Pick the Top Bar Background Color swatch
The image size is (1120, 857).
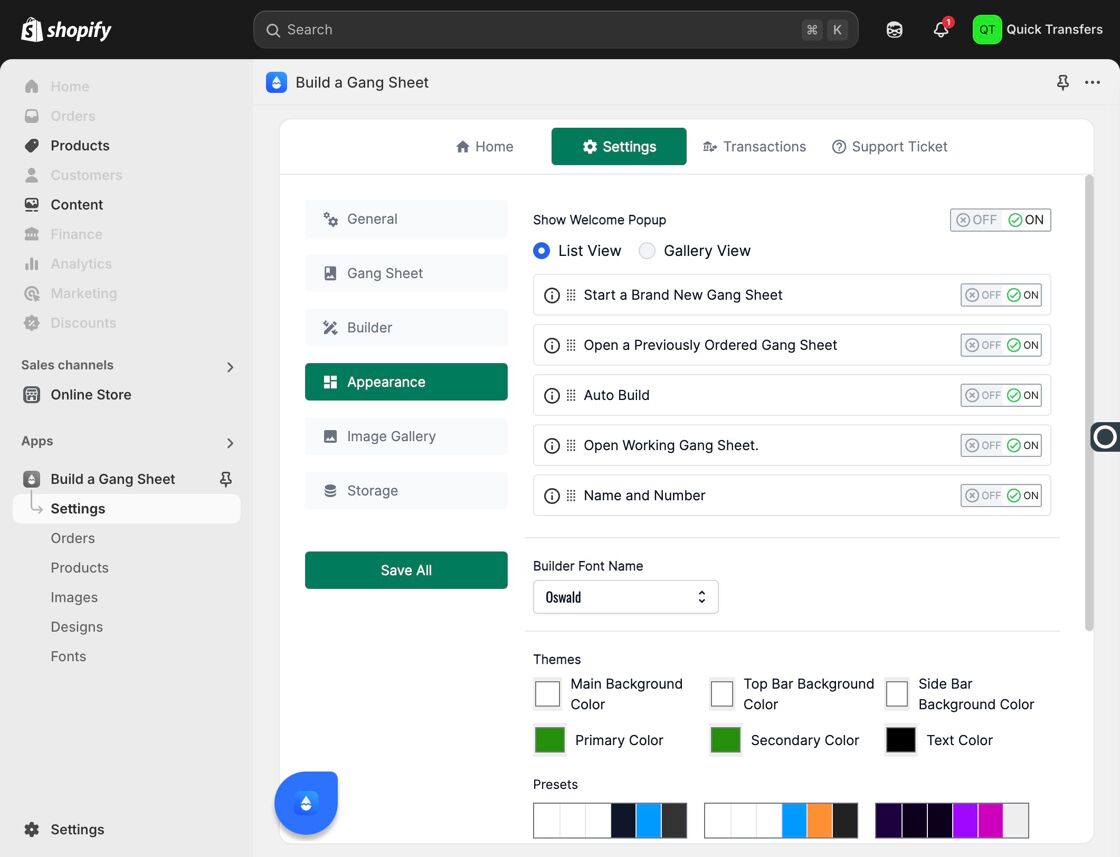pyautogui.click(x=721, y=693)
